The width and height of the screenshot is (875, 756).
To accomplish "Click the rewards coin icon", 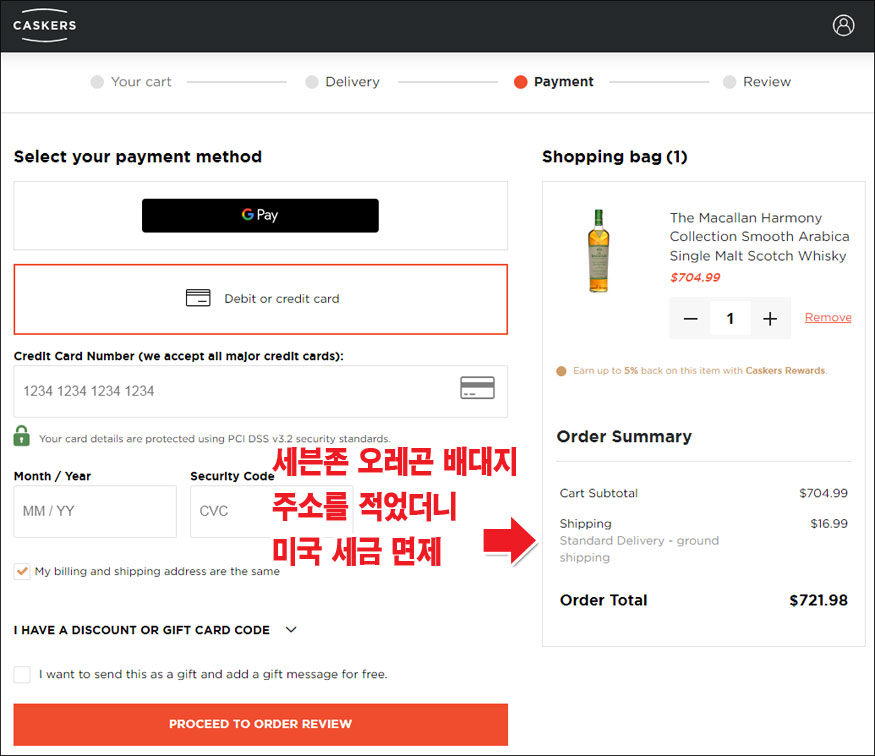I will tap(561, 371).
